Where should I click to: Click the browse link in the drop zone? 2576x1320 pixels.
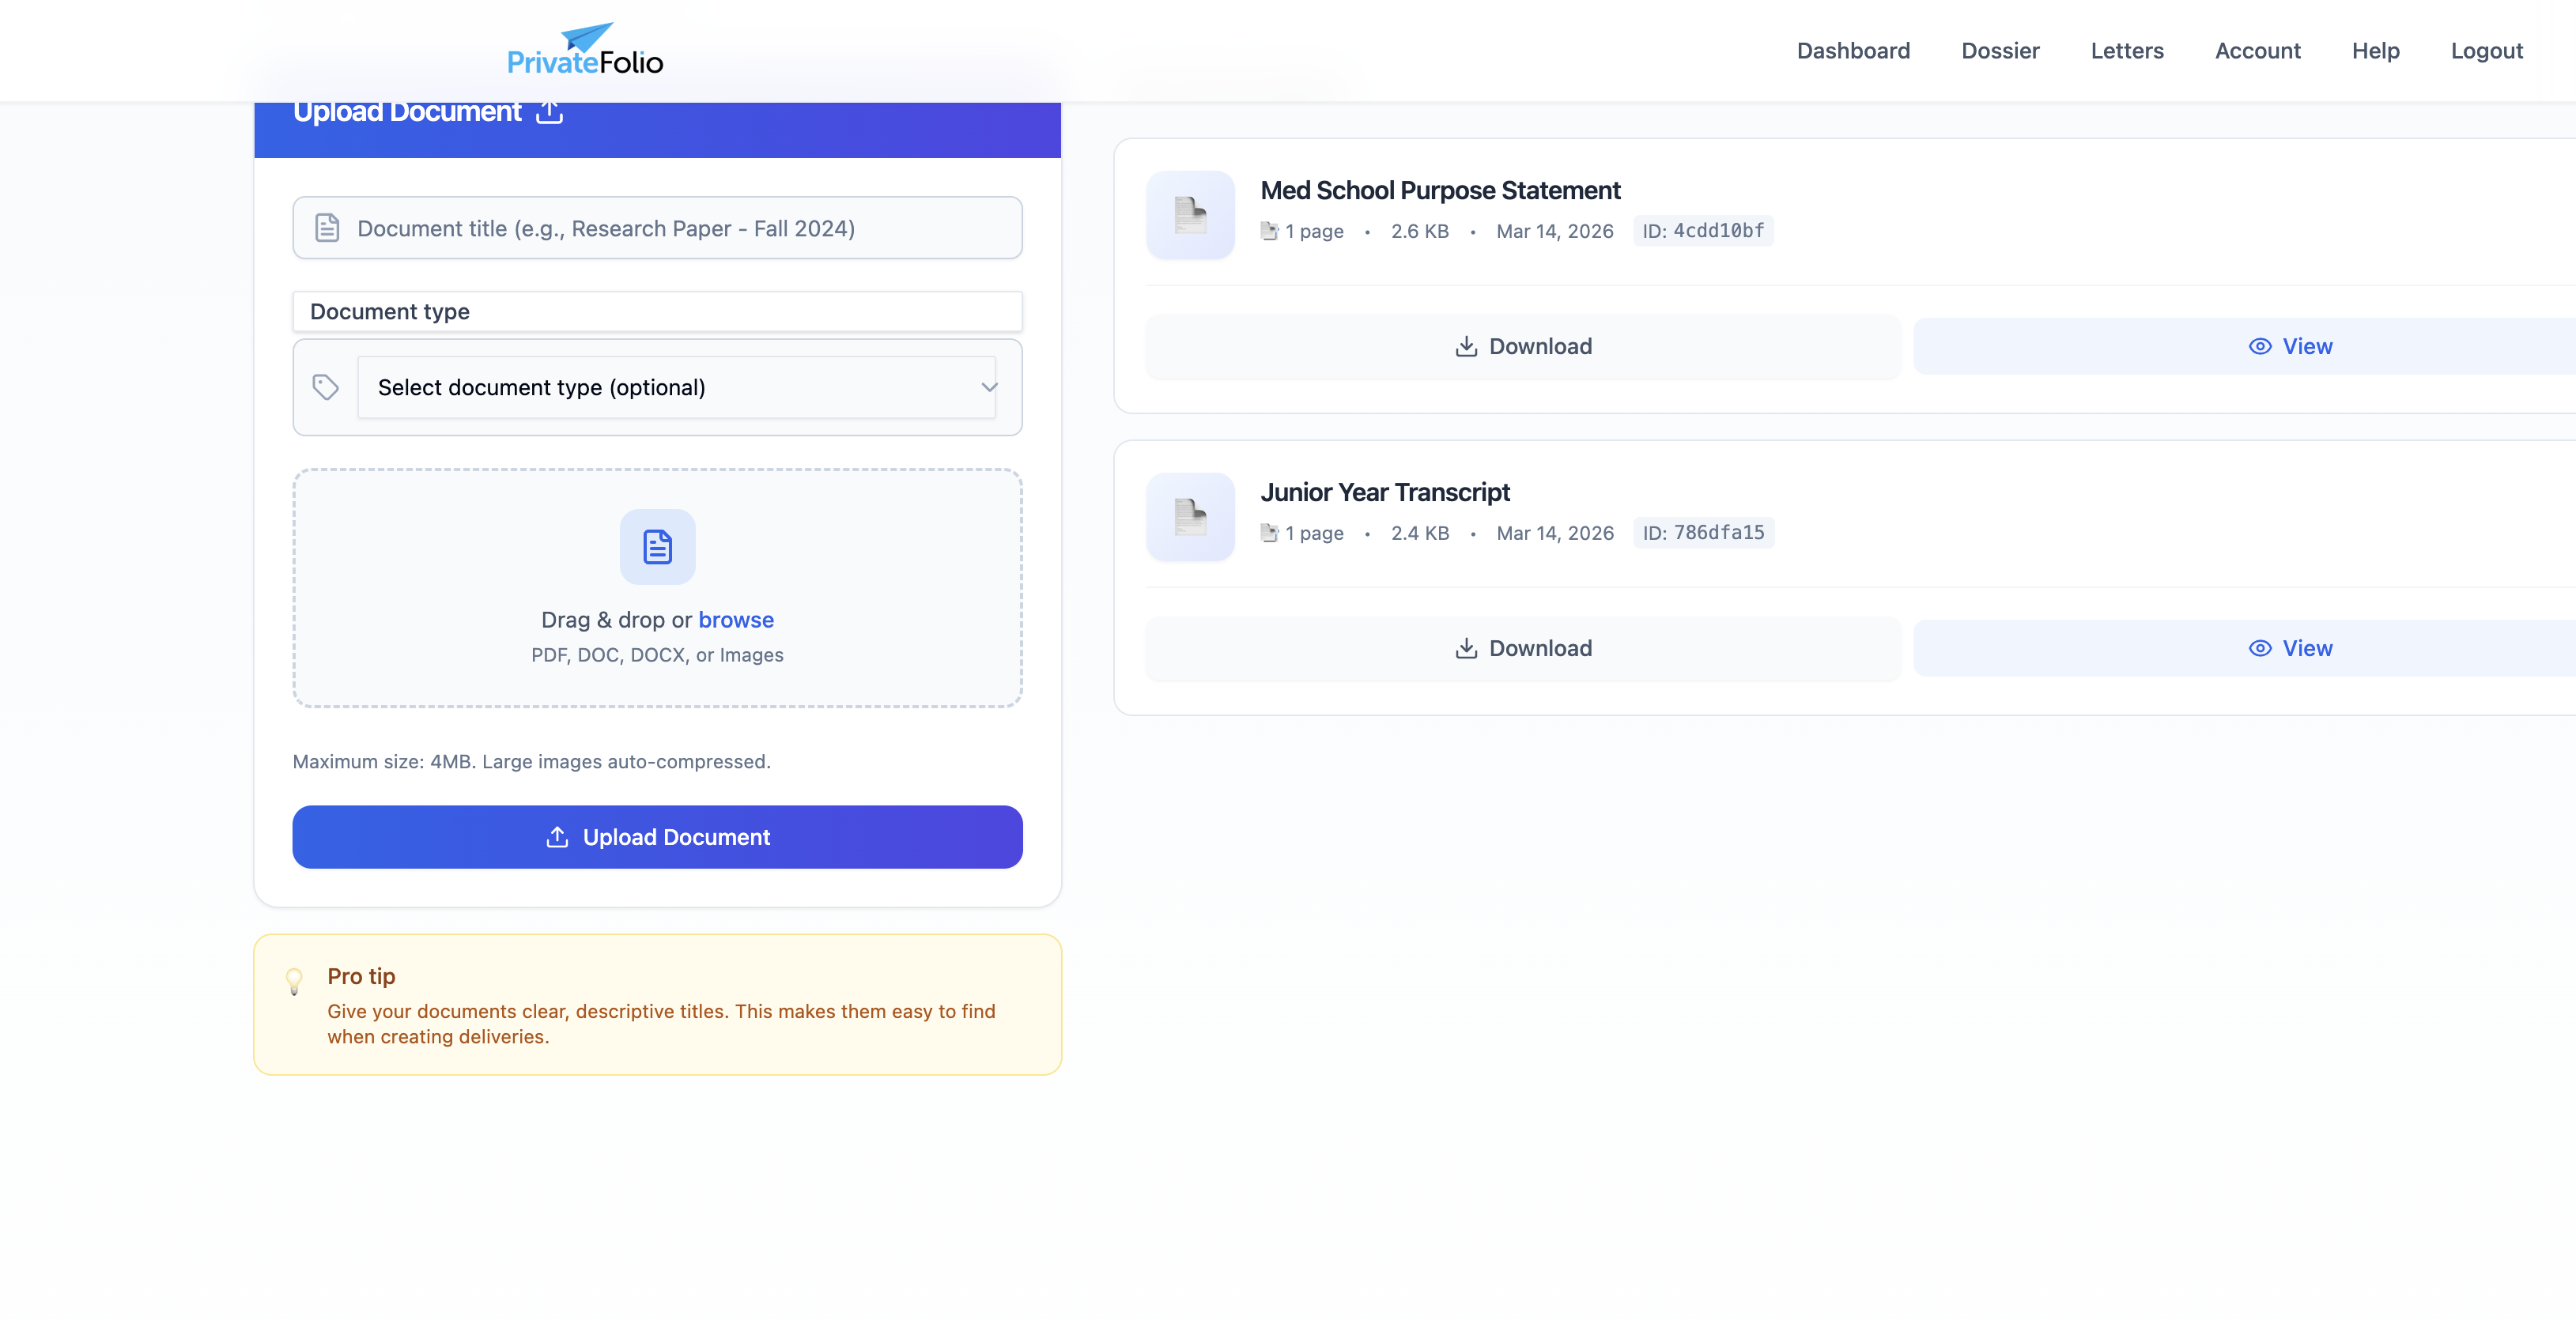pyautogui.click(x=736, y=620)
